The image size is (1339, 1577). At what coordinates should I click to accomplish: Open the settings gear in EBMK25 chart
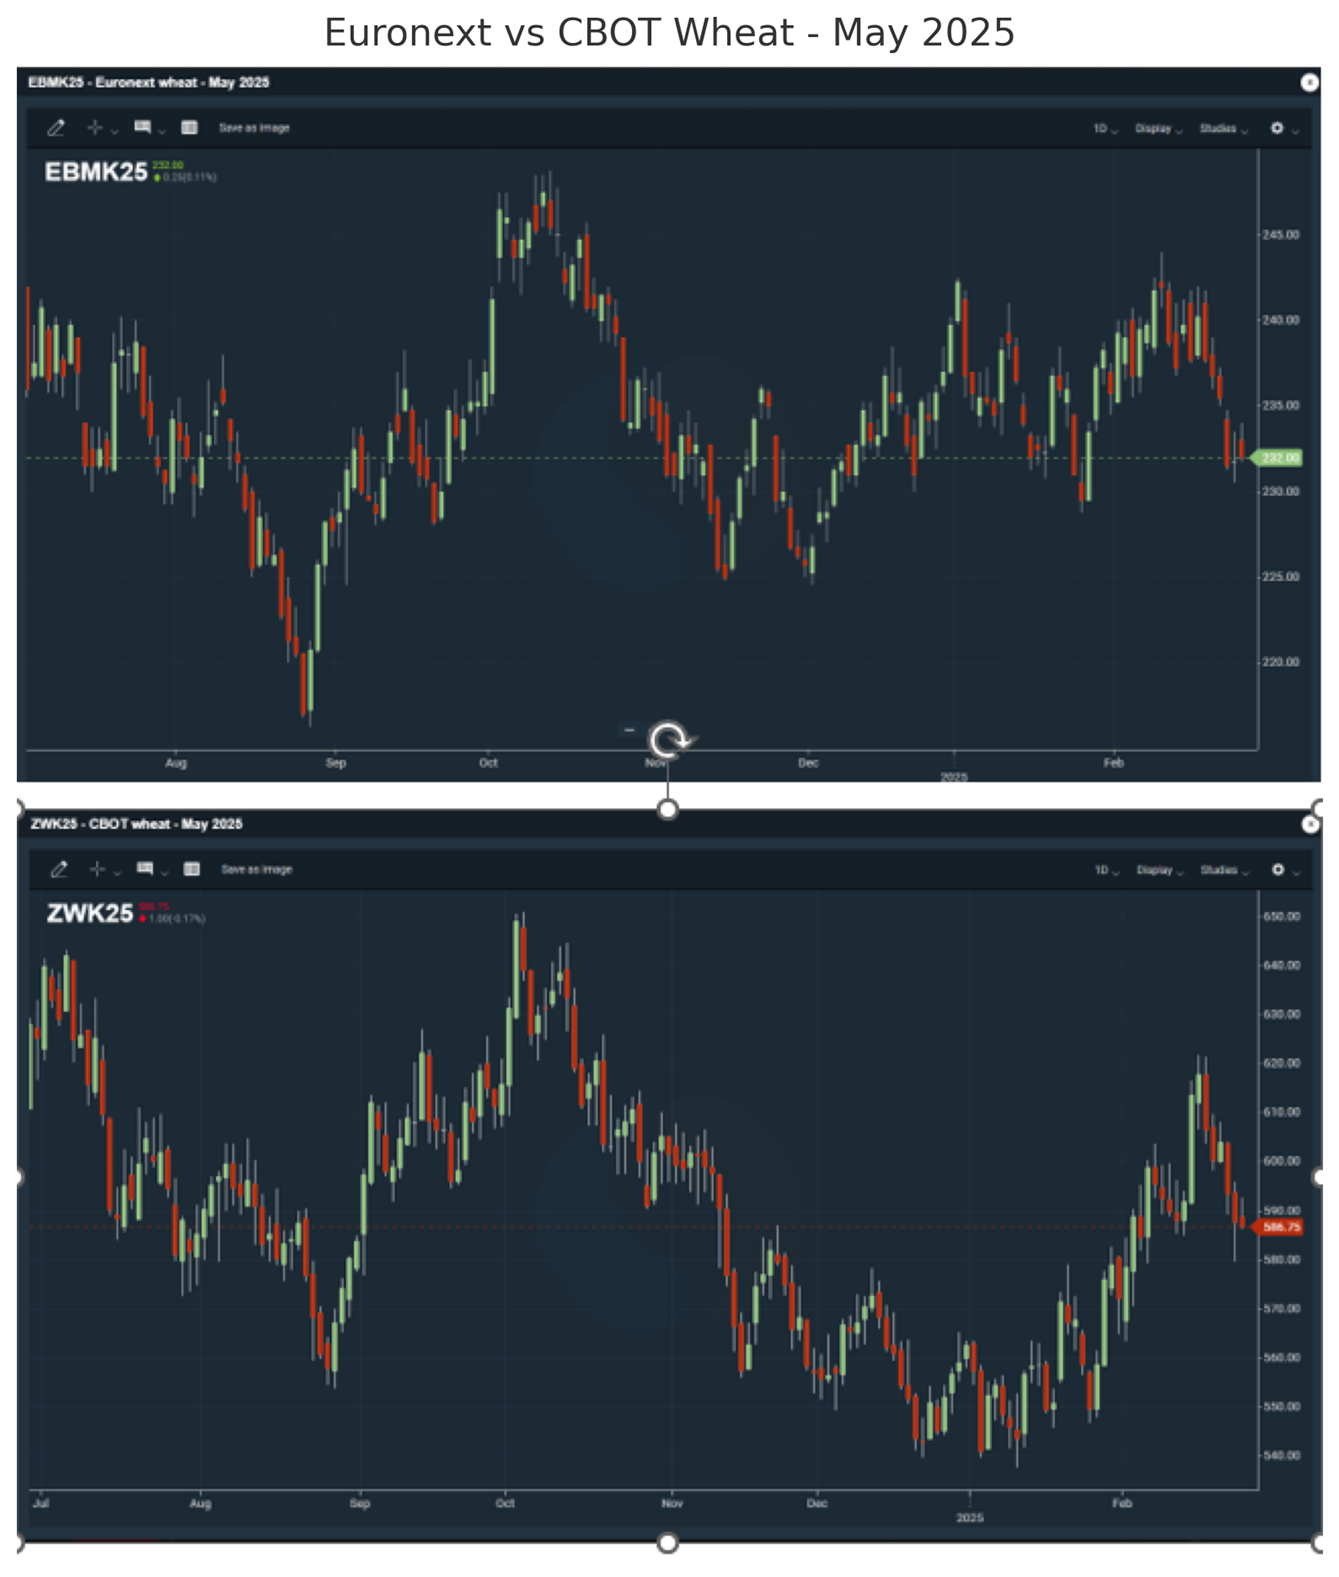1277,128
